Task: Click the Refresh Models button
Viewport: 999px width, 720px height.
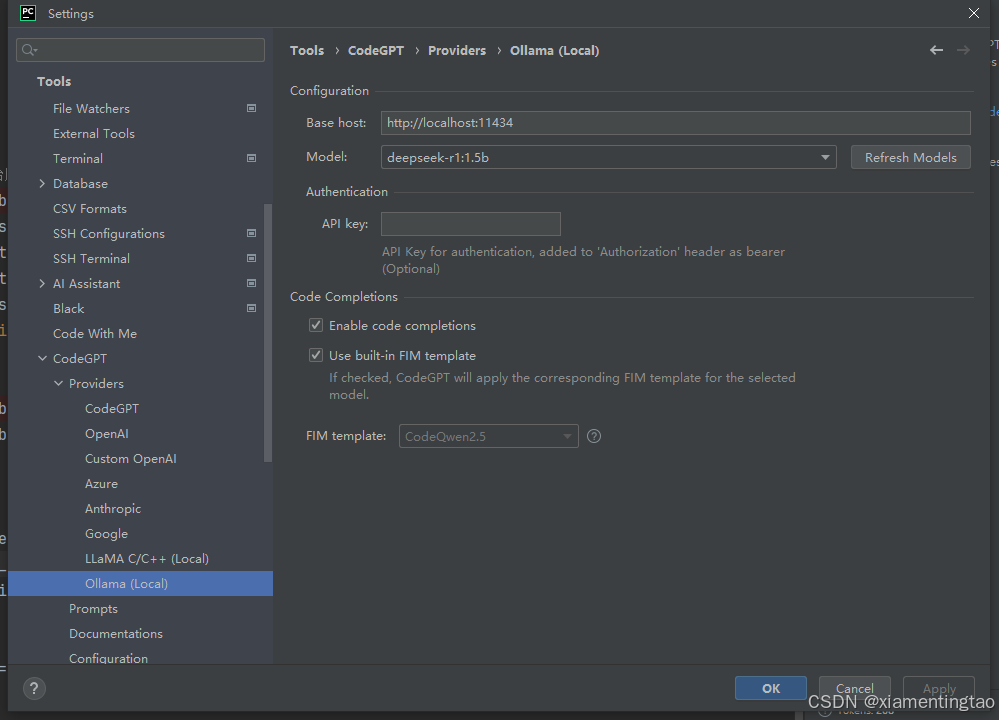Action: (x=910, y=157)
